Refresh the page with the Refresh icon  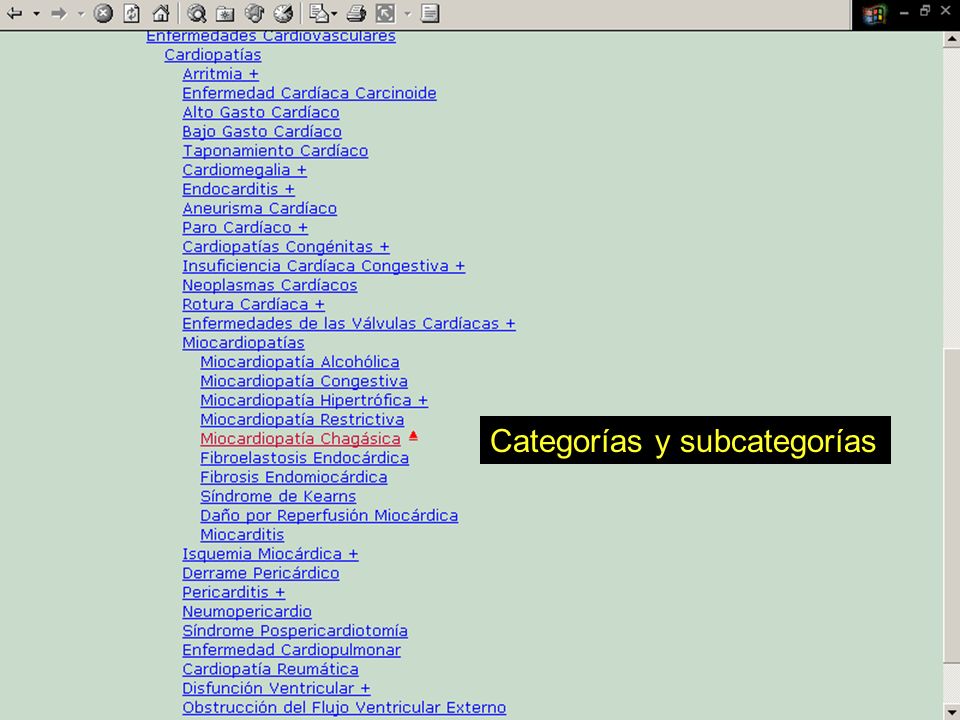coord(132,13)
